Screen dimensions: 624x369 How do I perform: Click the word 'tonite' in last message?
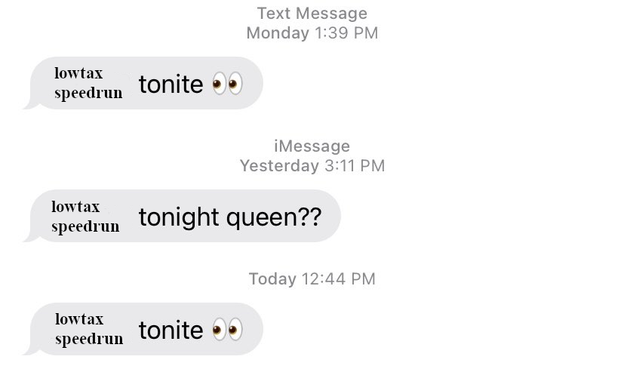(171, 330)
